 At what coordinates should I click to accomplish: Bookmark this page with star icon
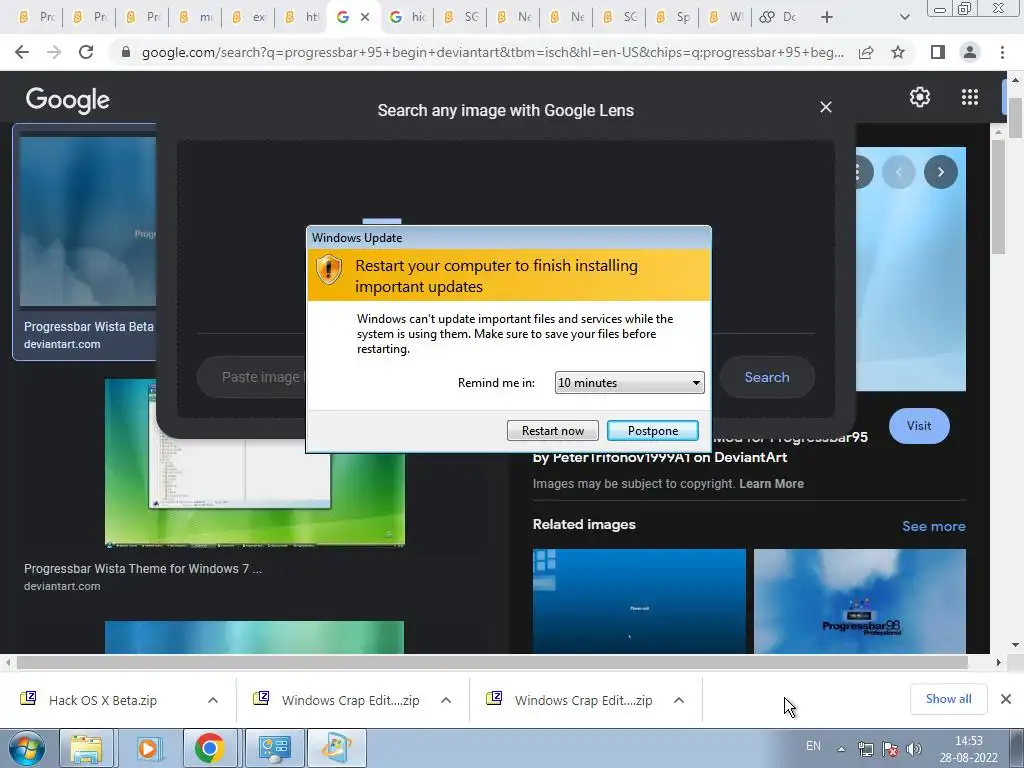pyautogui.click(x=898, y=52)
